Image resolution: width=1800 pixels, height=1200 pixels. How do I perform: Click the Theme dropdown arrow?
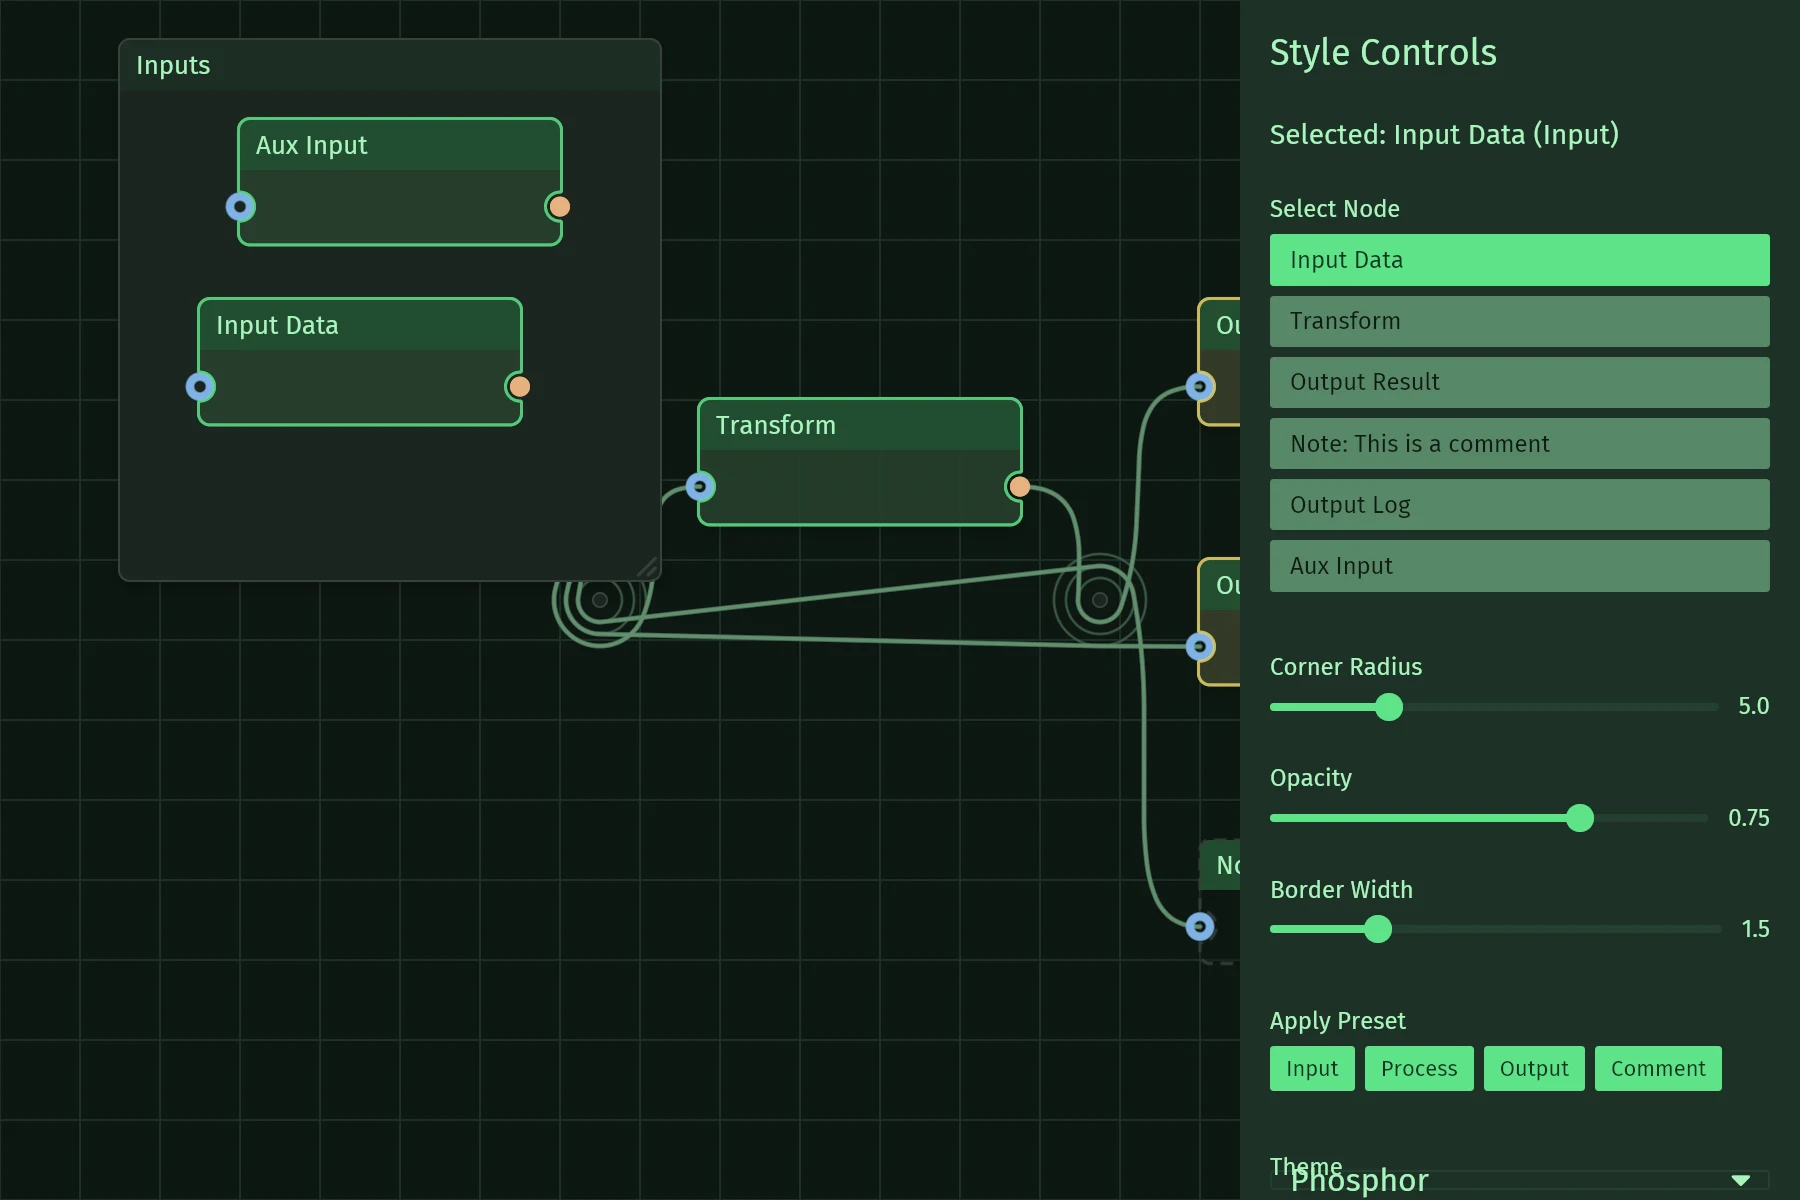1741,1180
